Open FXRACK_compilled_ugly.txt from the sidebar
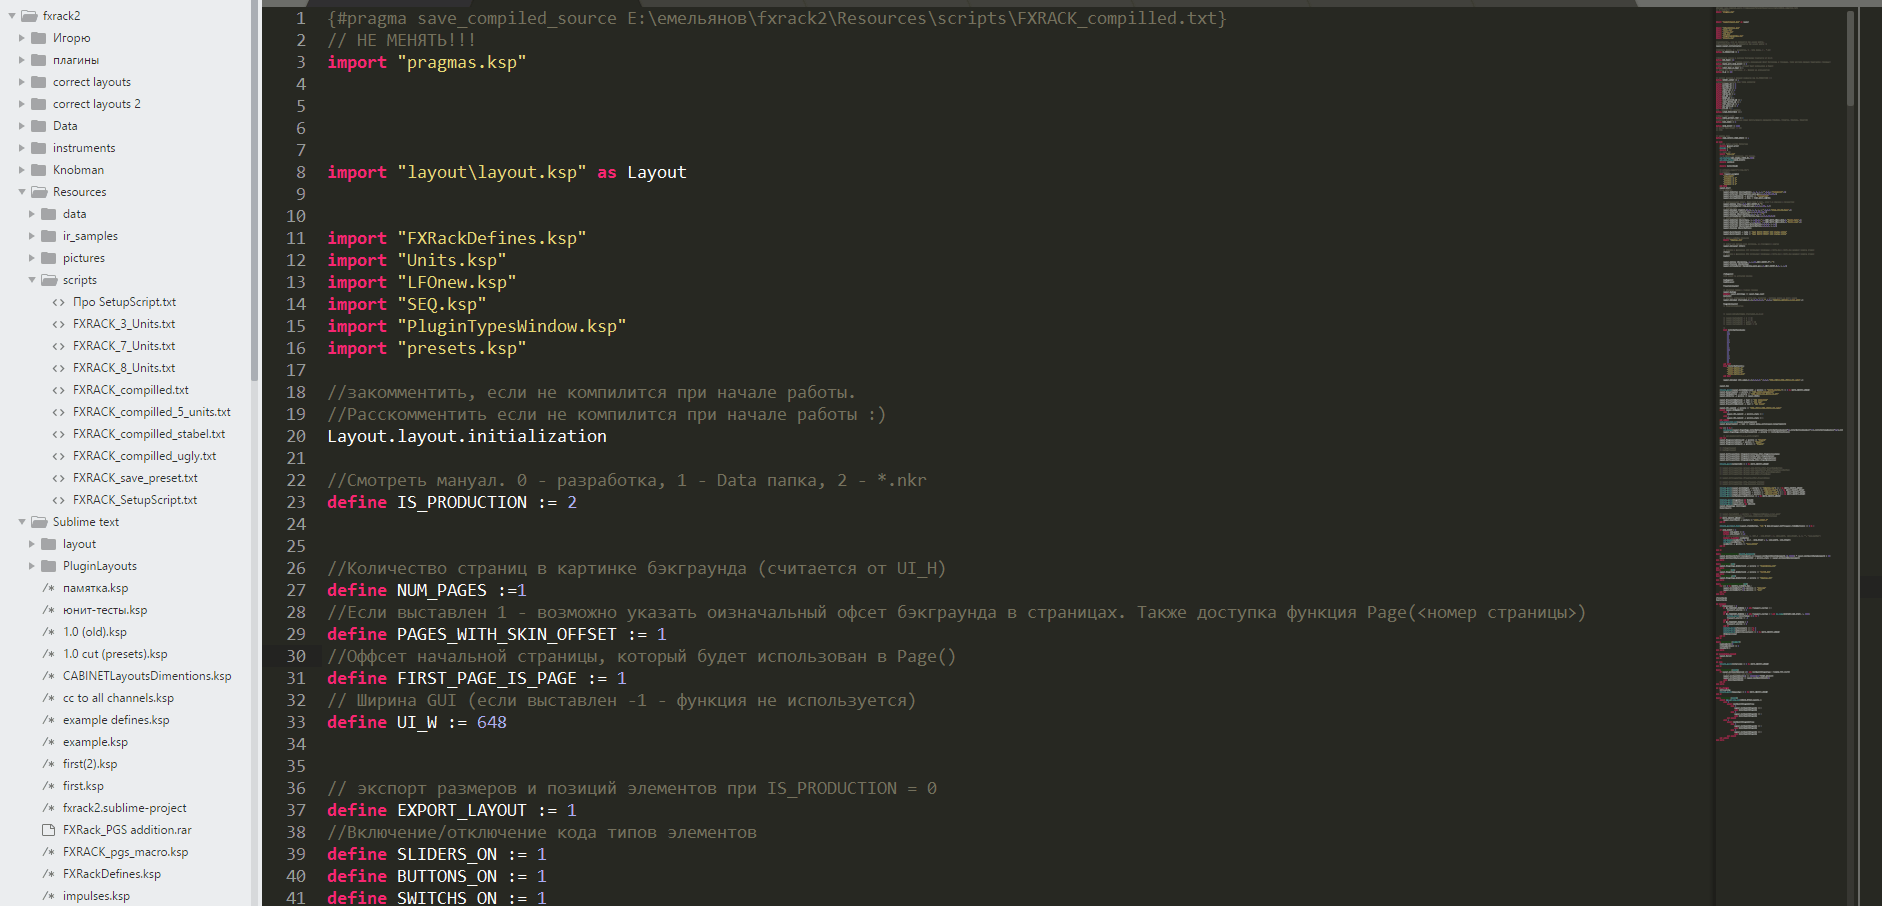Viewport: 1882px width, 906px height. (x=145, y=456)
